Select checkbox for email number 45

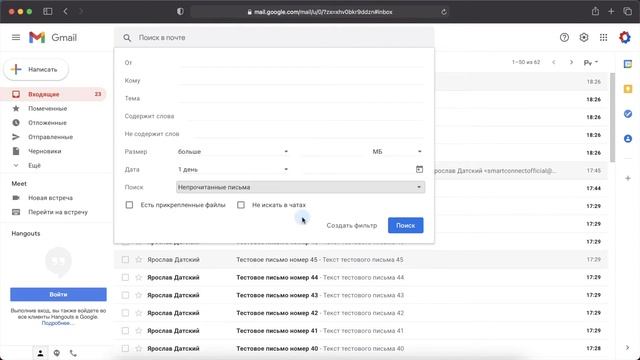point(125,260)
